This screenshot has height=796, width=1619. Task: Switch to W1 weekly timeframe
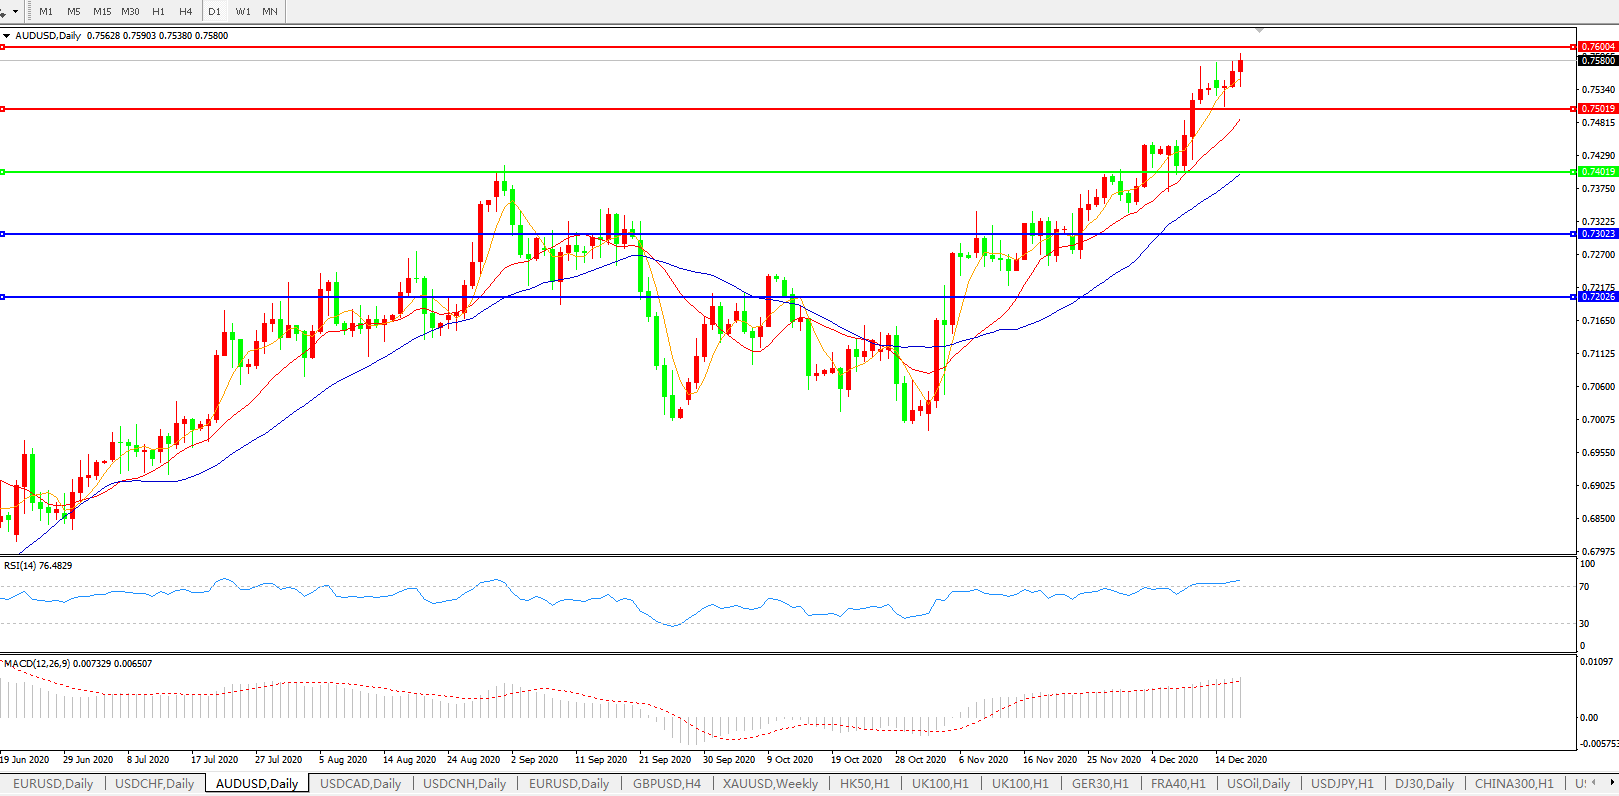[x=243, y=11]
